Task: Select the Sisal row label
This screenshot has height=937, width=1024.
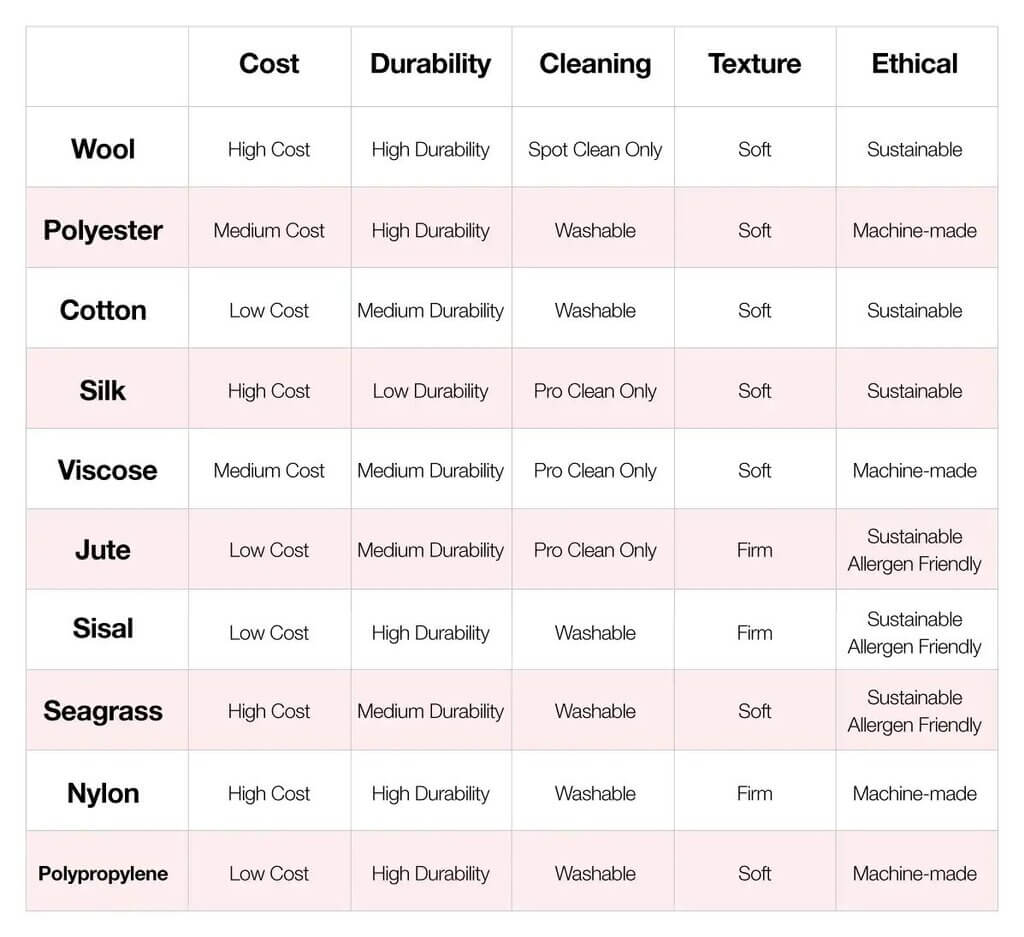Action: click(x=103, y=629)
